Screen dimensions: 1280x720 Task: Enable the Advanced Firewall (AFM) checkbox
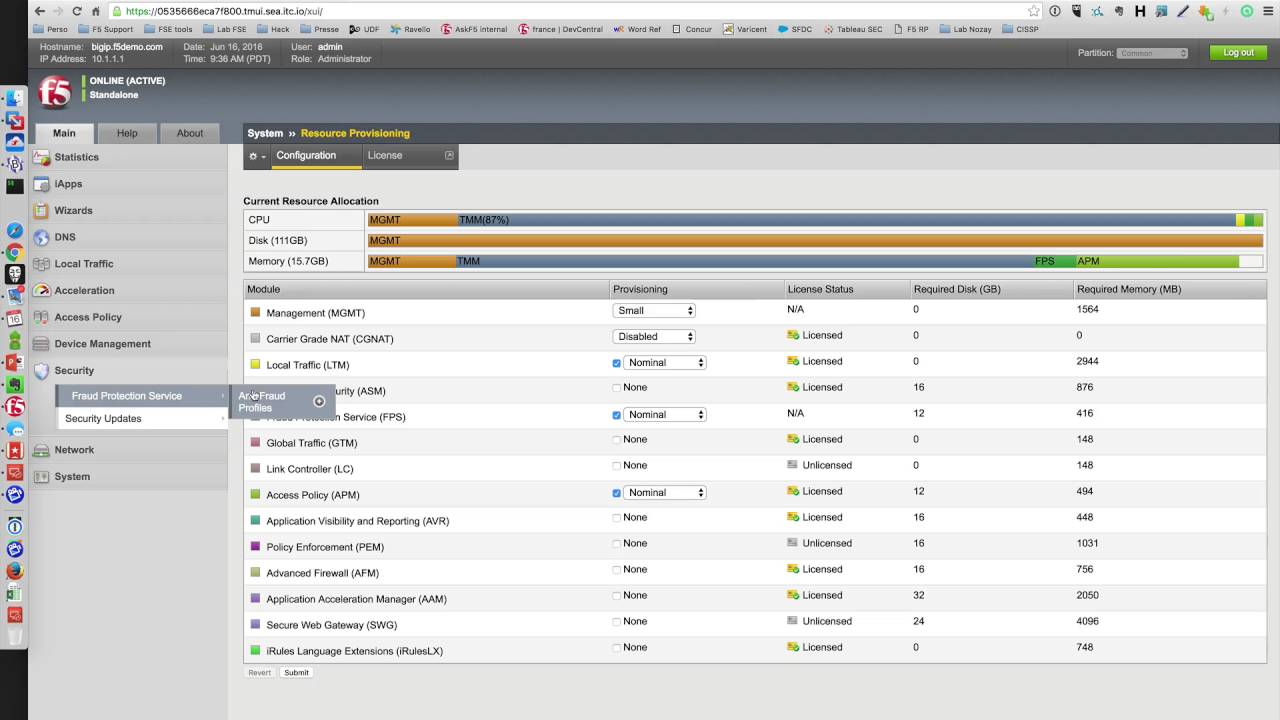616,570
